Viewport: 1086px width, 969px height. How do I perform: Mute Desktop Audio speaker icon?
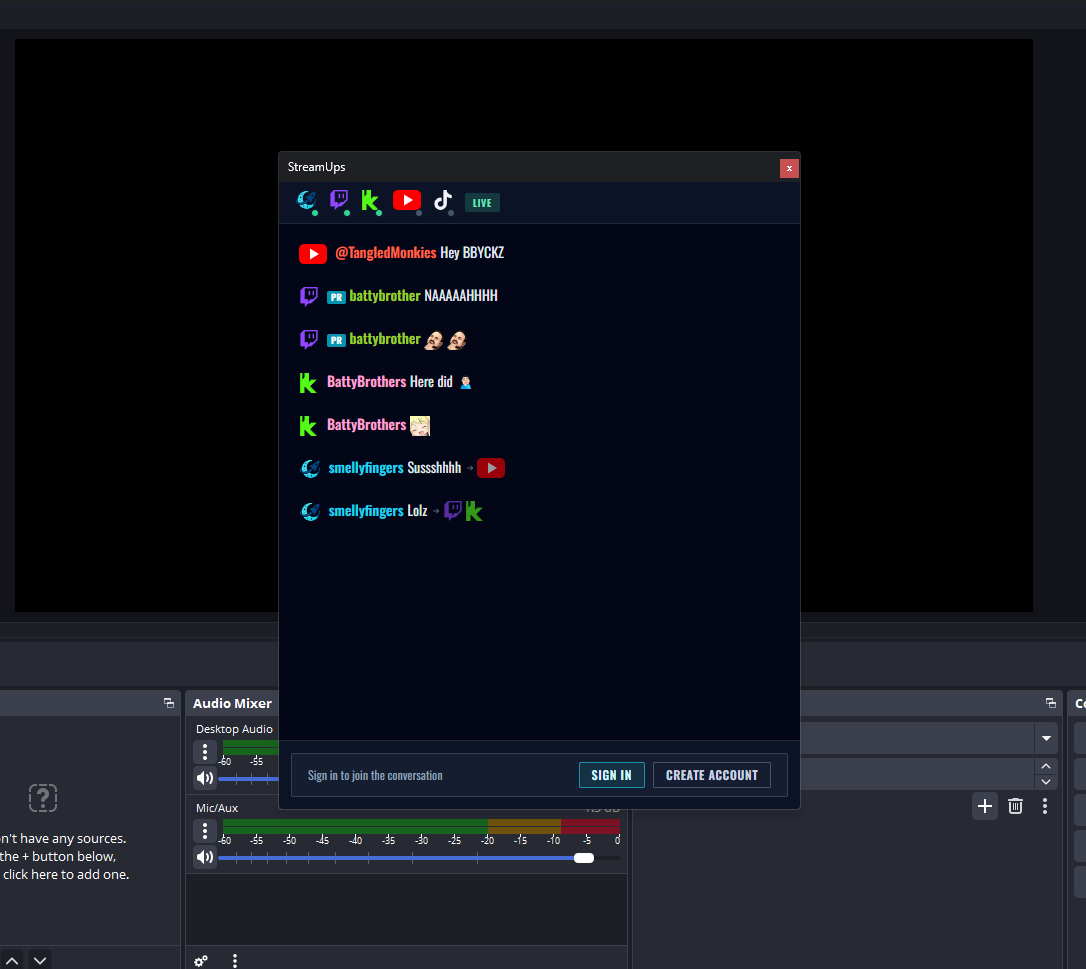click(204, 778)
